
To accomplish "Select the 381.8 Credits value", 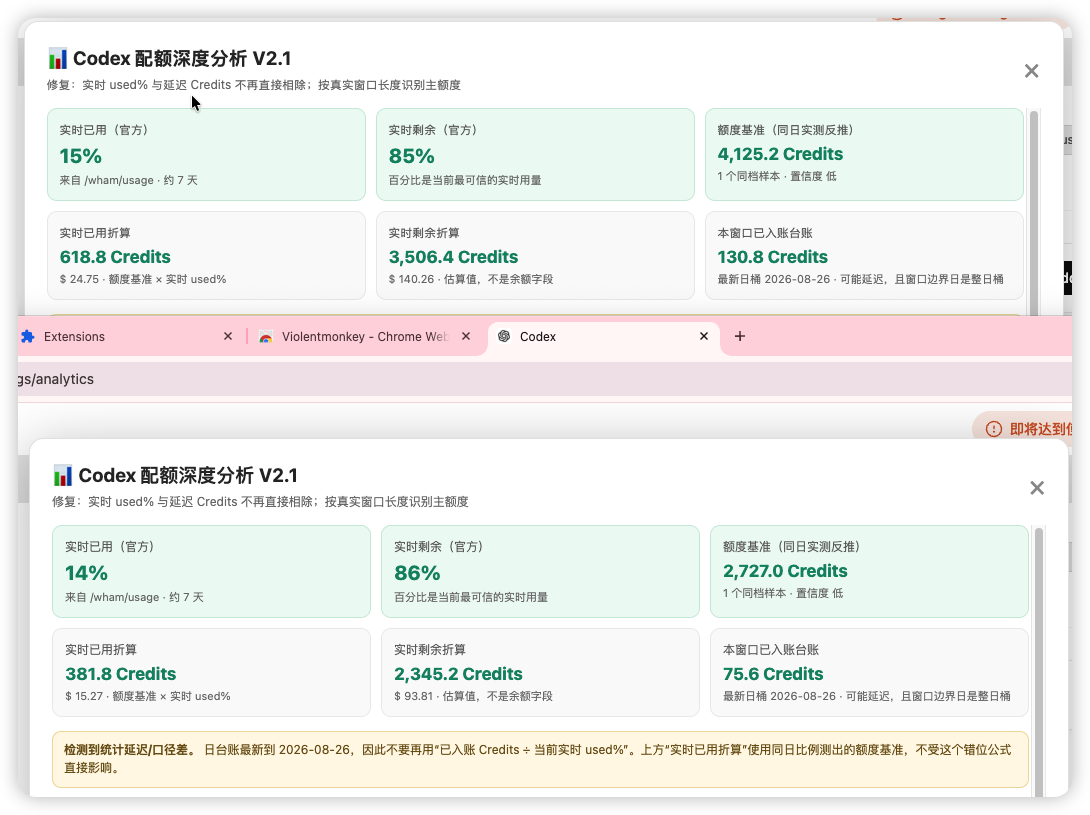I will 121,674.
